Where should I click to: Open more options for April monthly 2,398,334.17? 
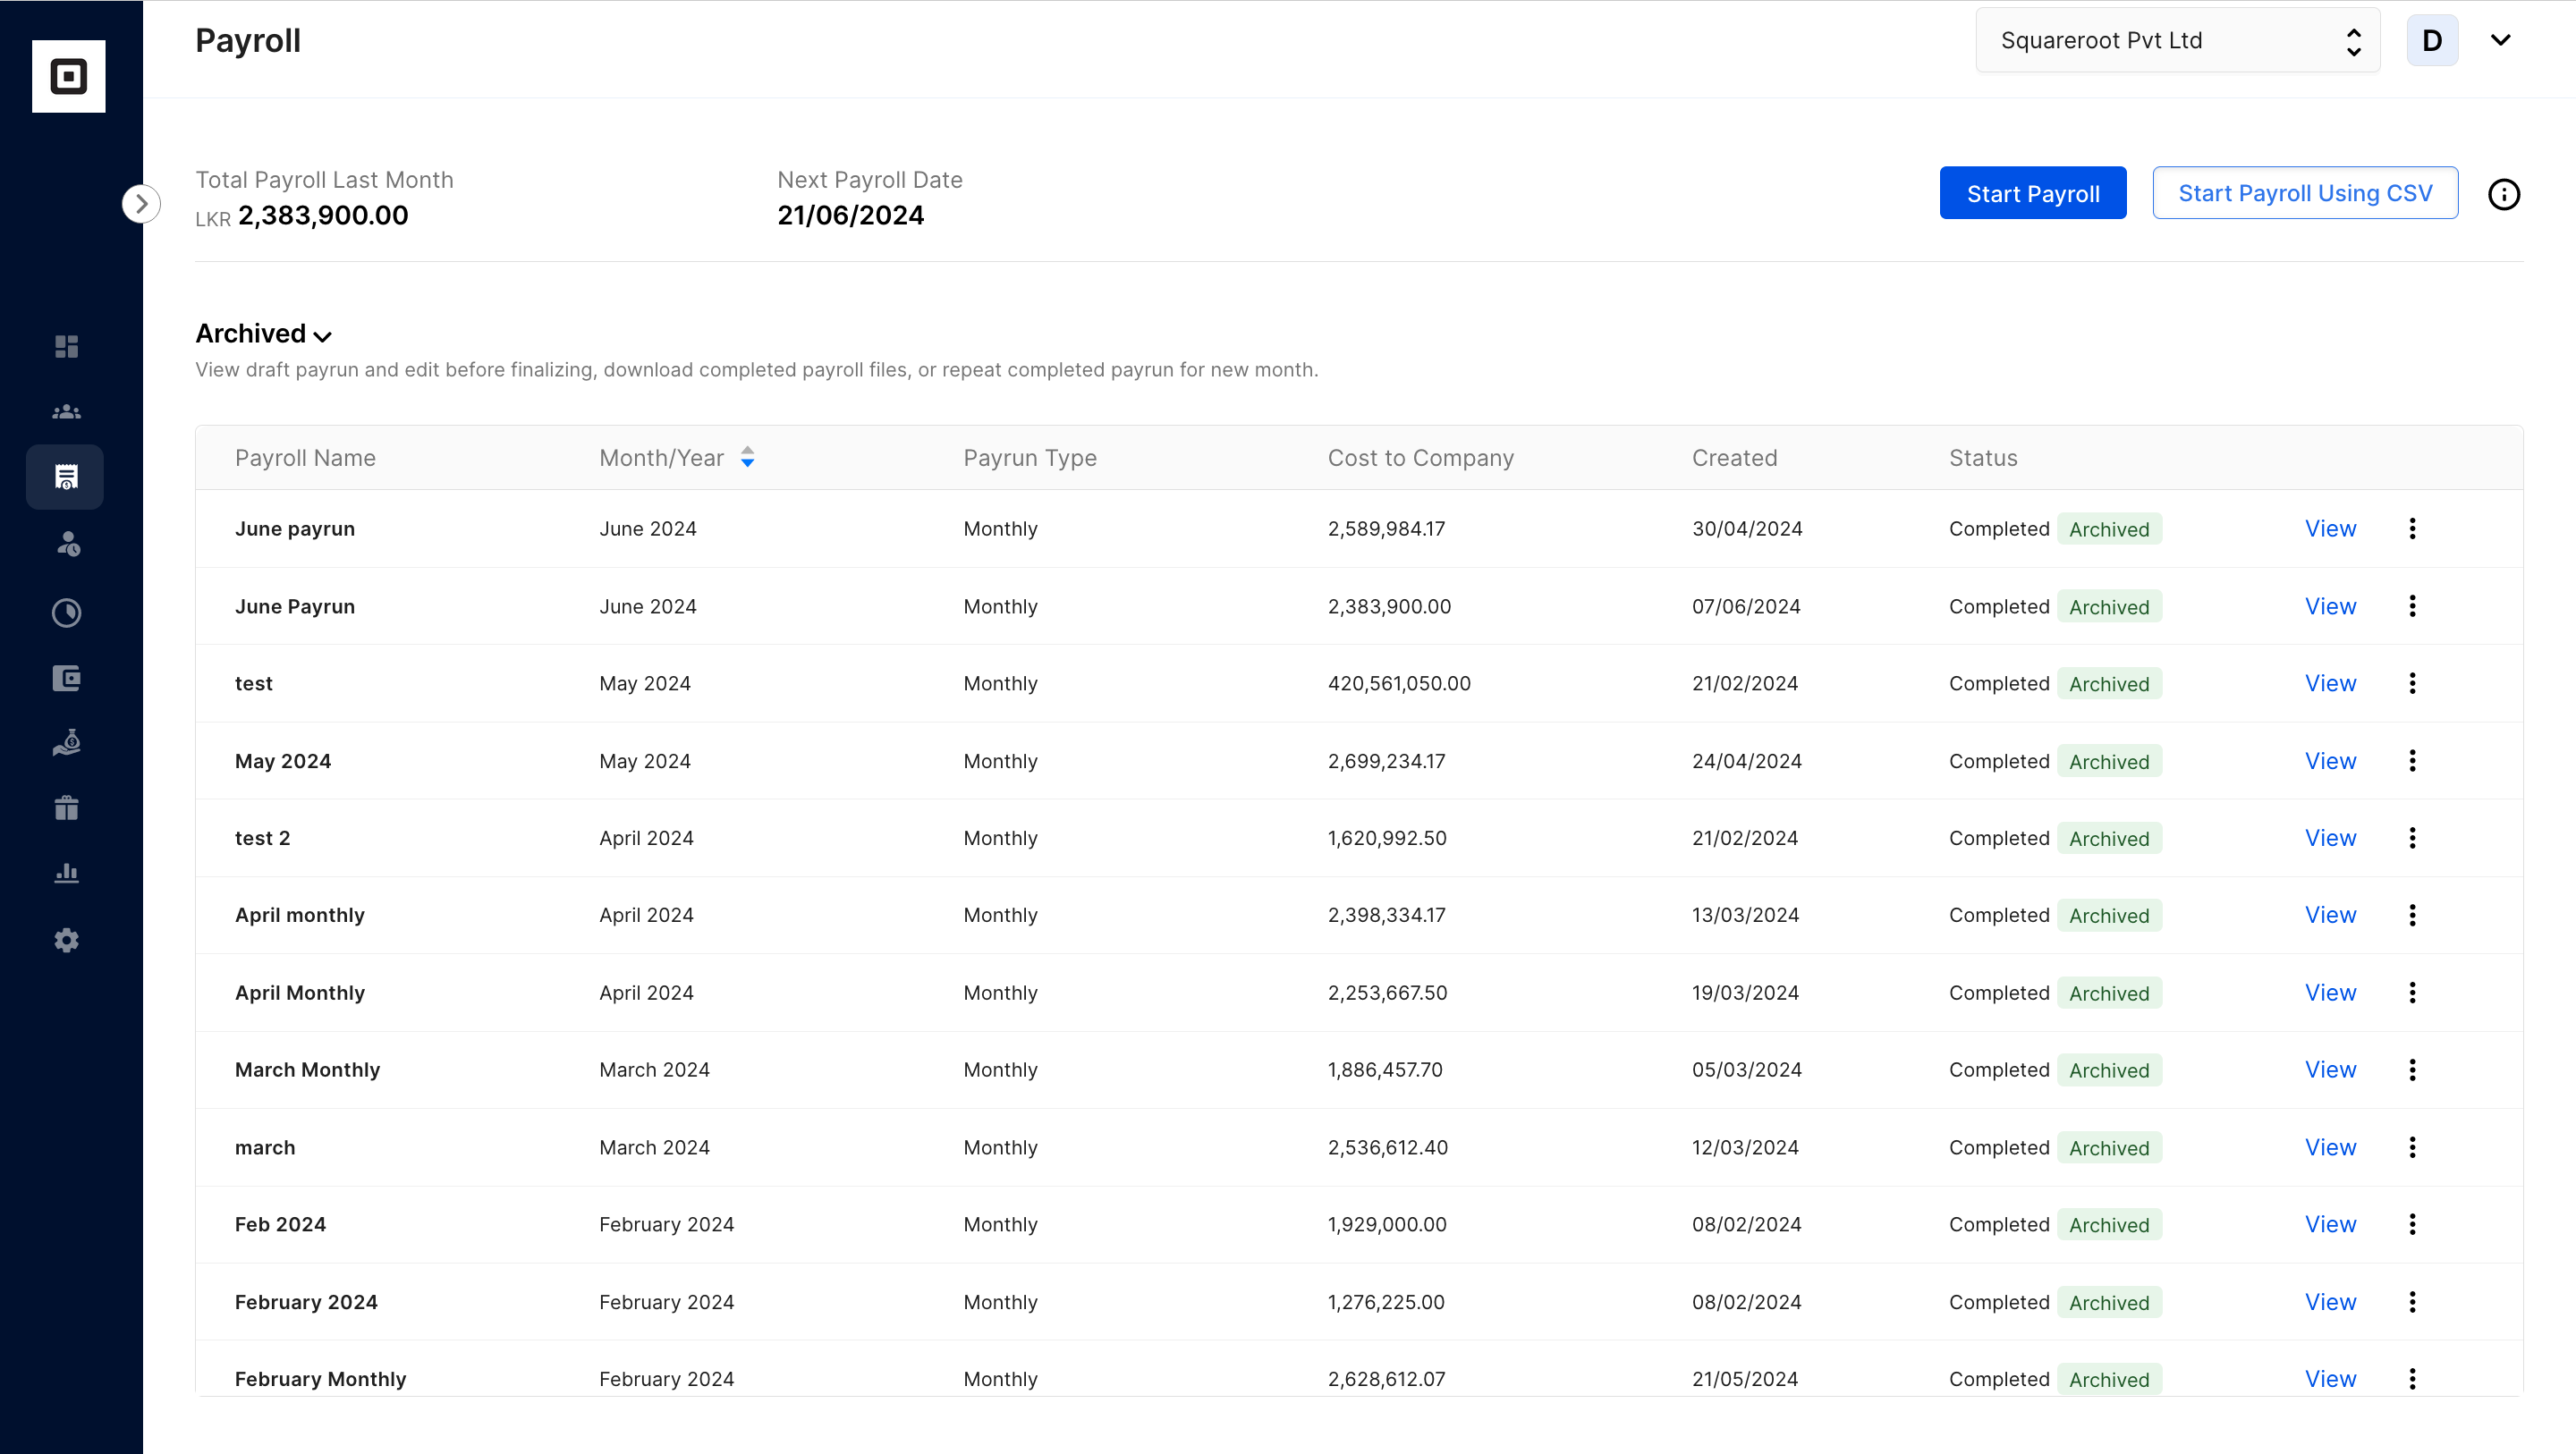coord(2412,915)
